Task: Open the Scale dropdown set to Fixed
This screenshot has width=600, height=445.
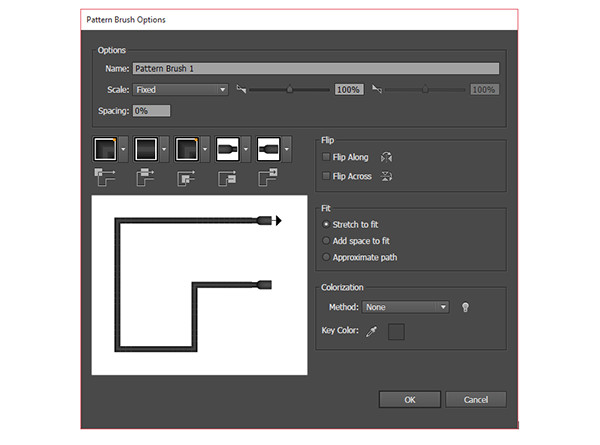Action: [180, 90]
